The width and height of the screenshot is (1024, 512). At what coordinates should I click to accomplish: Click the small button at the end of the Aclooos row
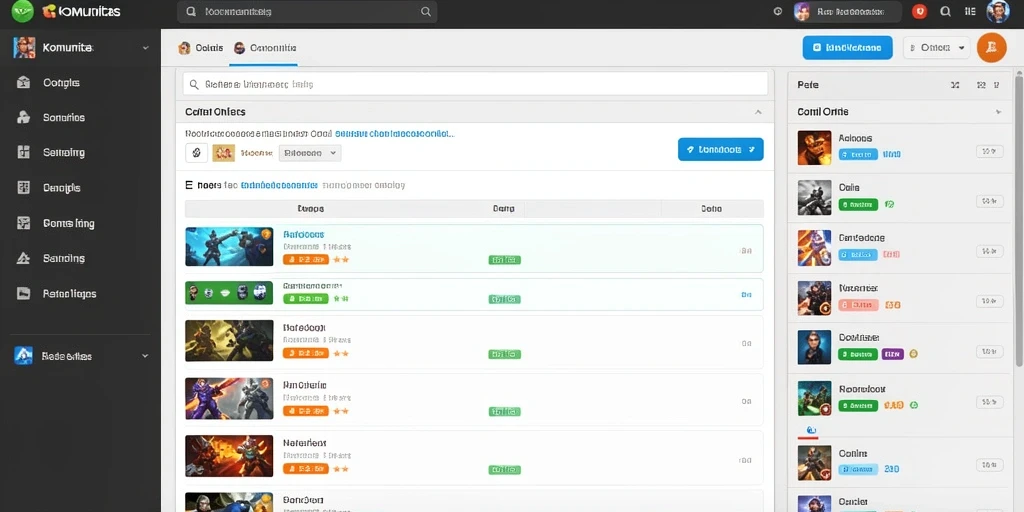click(989, 152)
